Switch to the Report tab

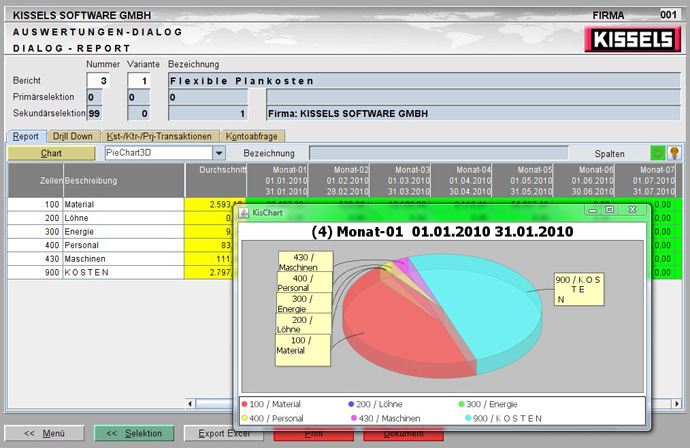(x=26, y=136)
